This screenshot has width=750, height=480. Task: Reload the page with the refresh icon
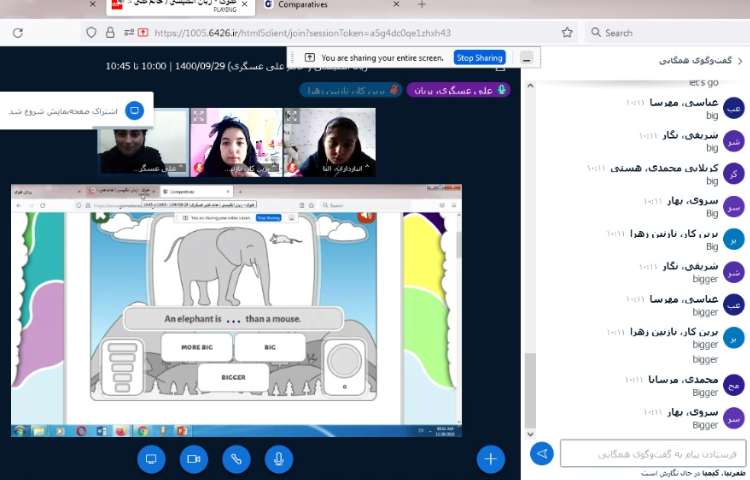pyautogui.click(x=18, y=32)
